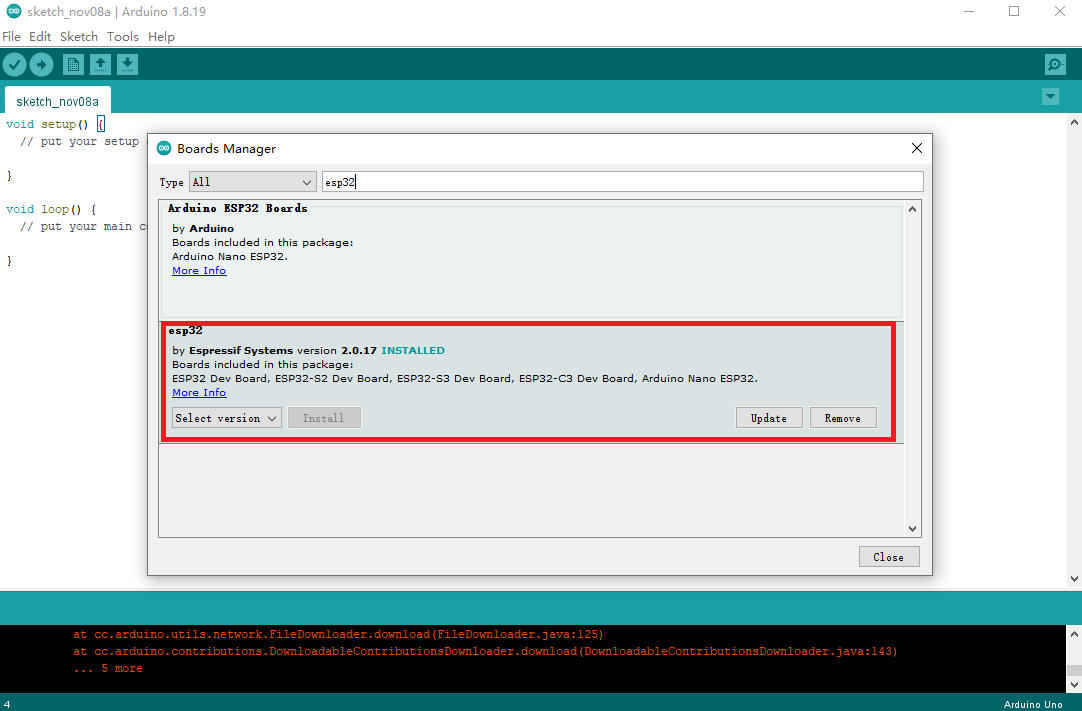Click the esp32 search field

click(622, 182)
